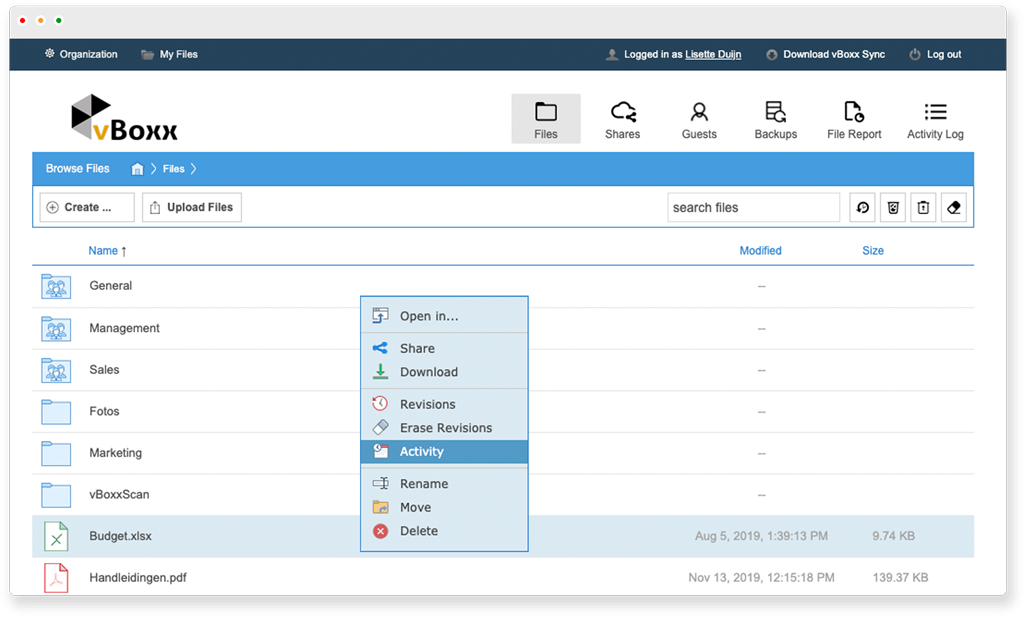This screenshot has height=617, width=1024.
Task: Click the home icon in breadcrumb
Action: pyautogui.click(x=138, y=169)
